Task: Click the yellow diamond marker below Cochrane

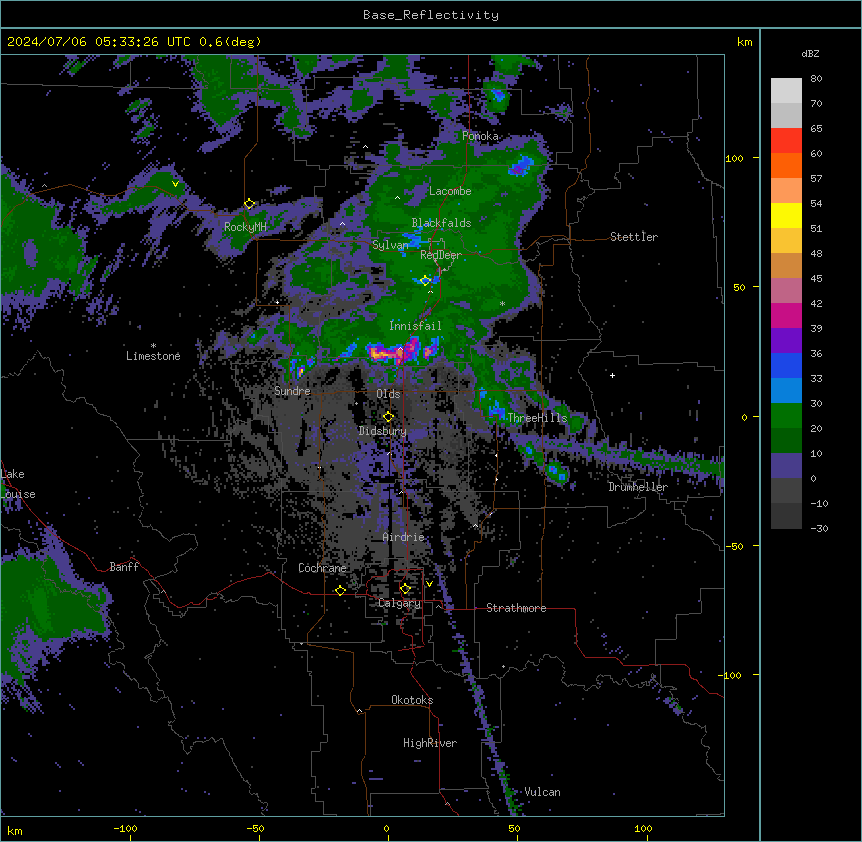Action: coord(340,590)
